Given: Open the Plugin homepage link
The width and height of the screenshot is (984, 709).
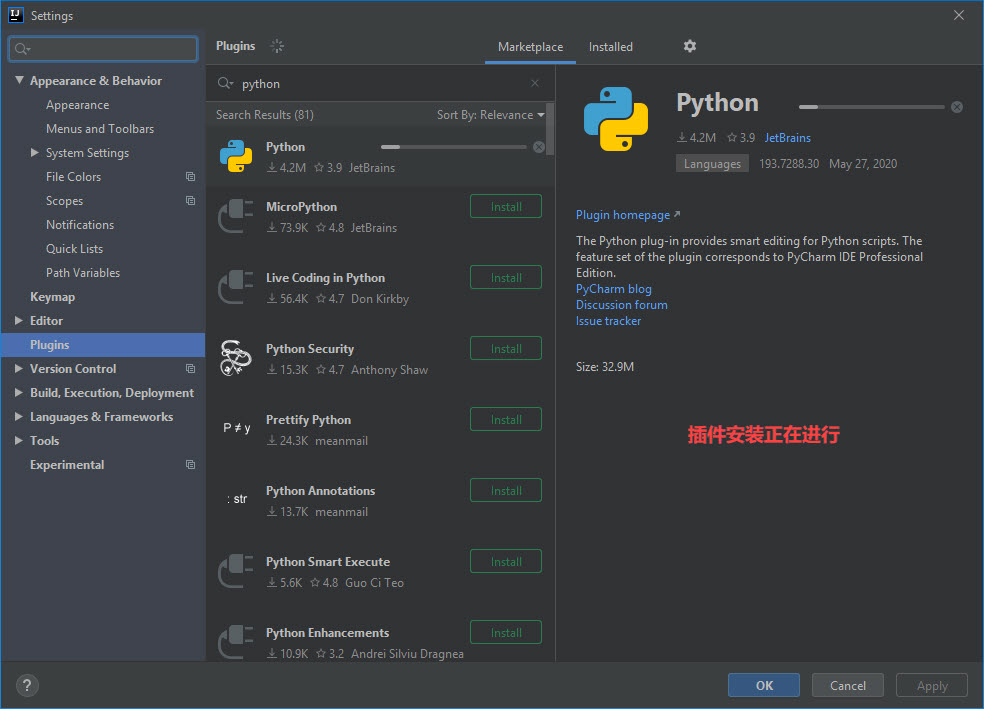Looking at the screenshot, I should 622,214.
